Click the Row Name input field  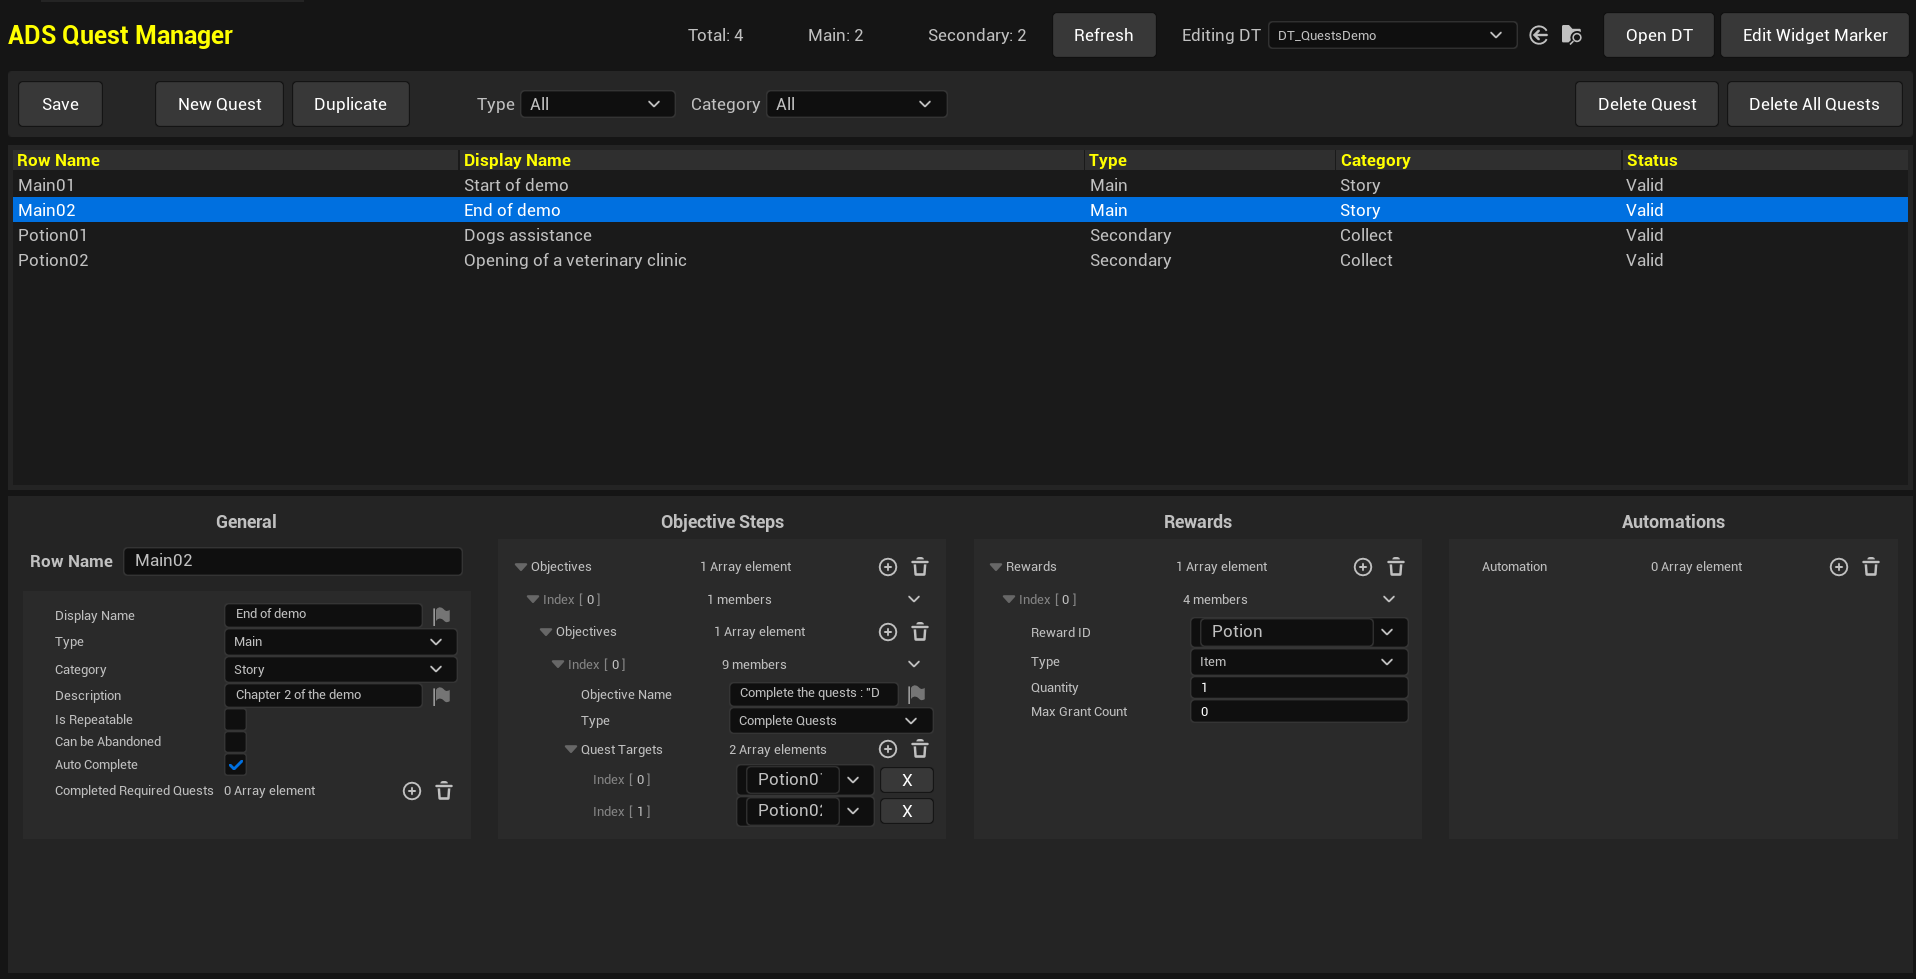(x=293, y=561)
